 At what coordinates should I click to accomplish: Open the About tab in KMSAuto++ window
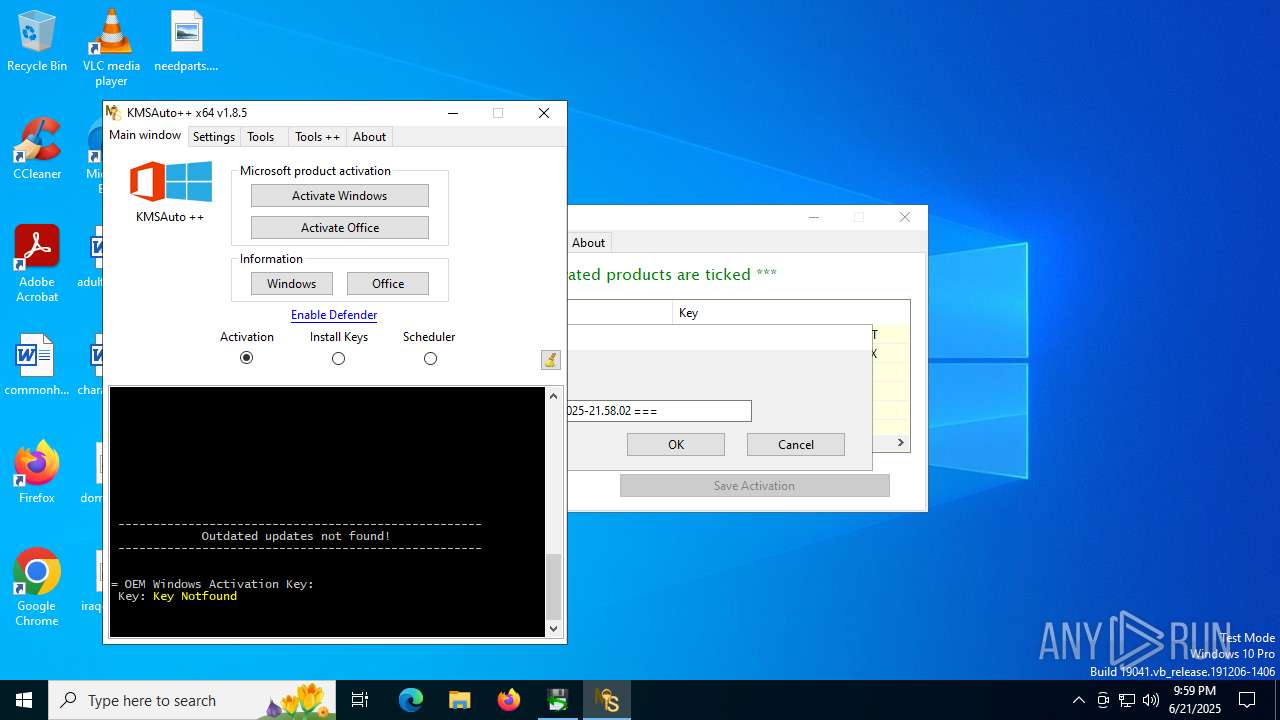[x=369, y=137]
